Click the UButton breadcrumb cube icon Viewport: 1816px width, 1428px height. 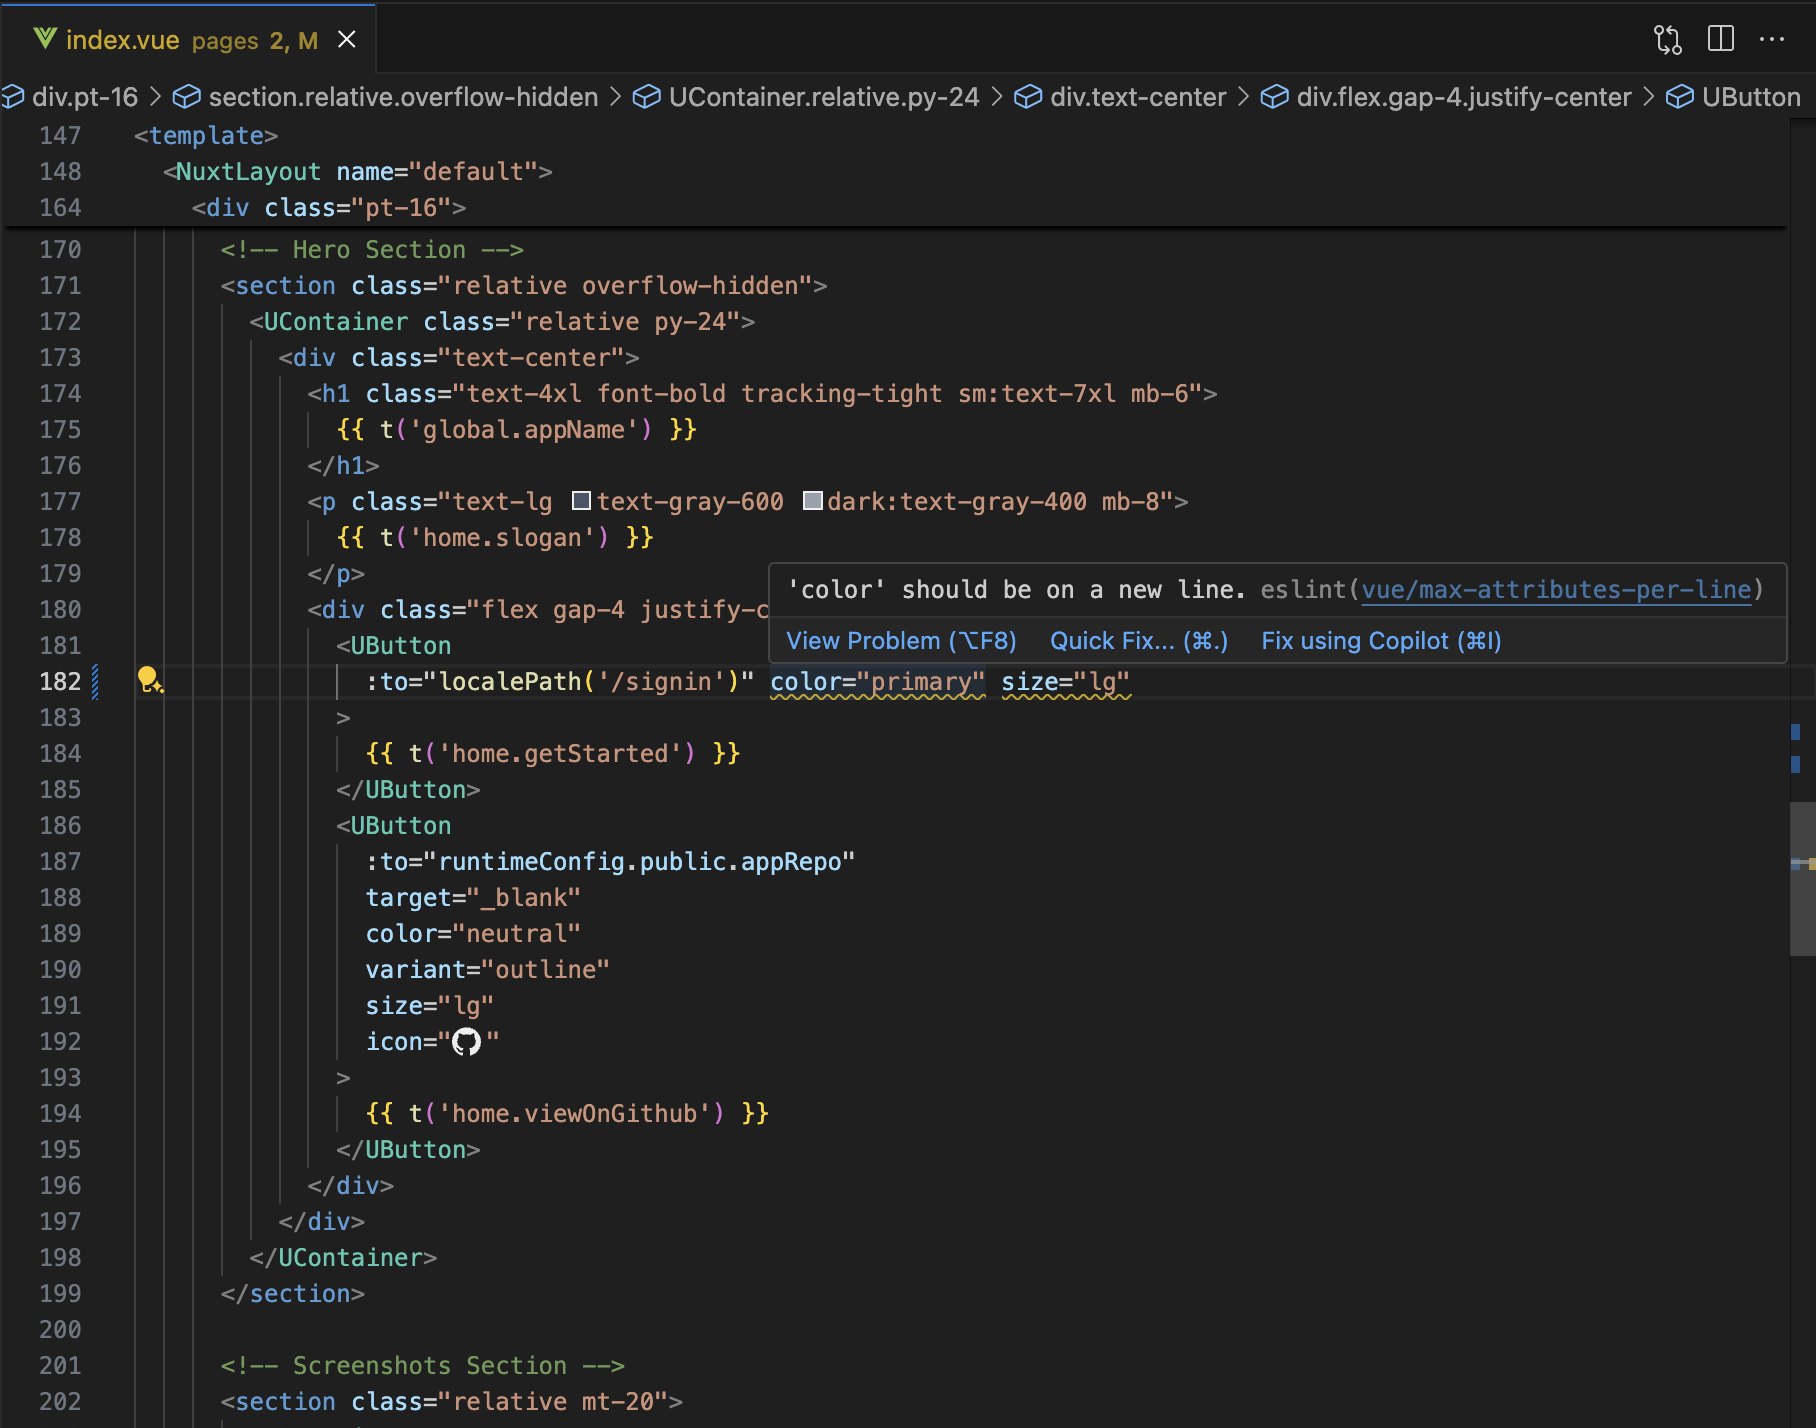[1679, 97]
